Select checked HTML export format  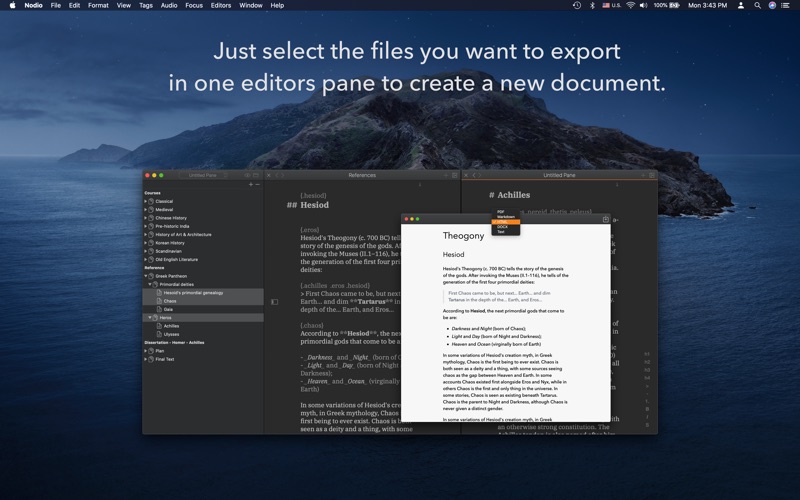(x=506, y=222)
